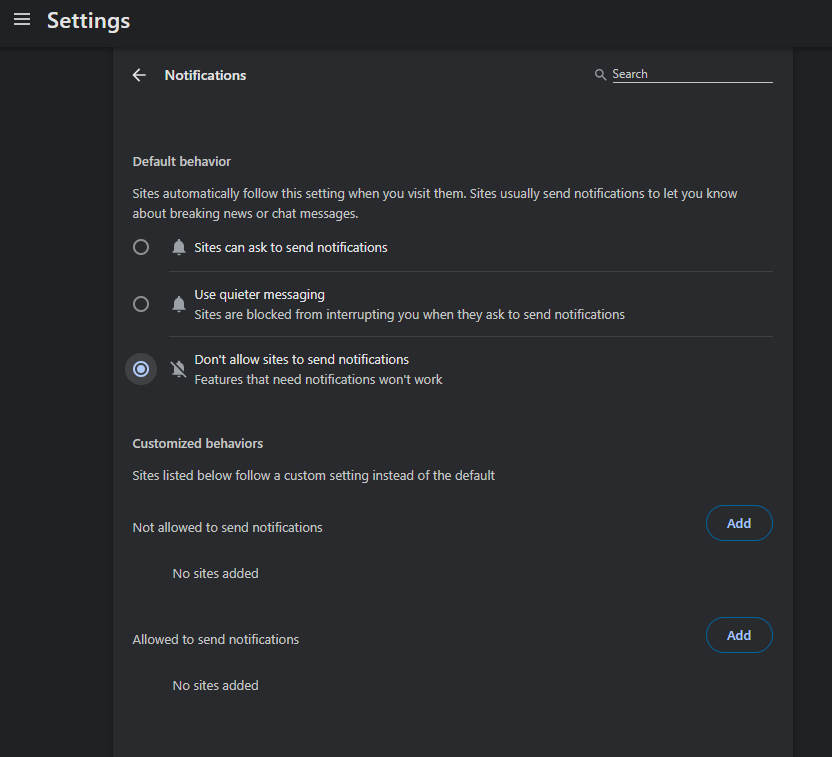This screenshot has width=832, height=757.
Task: Select Sites can ask radio button
Action: coord(141,247)
